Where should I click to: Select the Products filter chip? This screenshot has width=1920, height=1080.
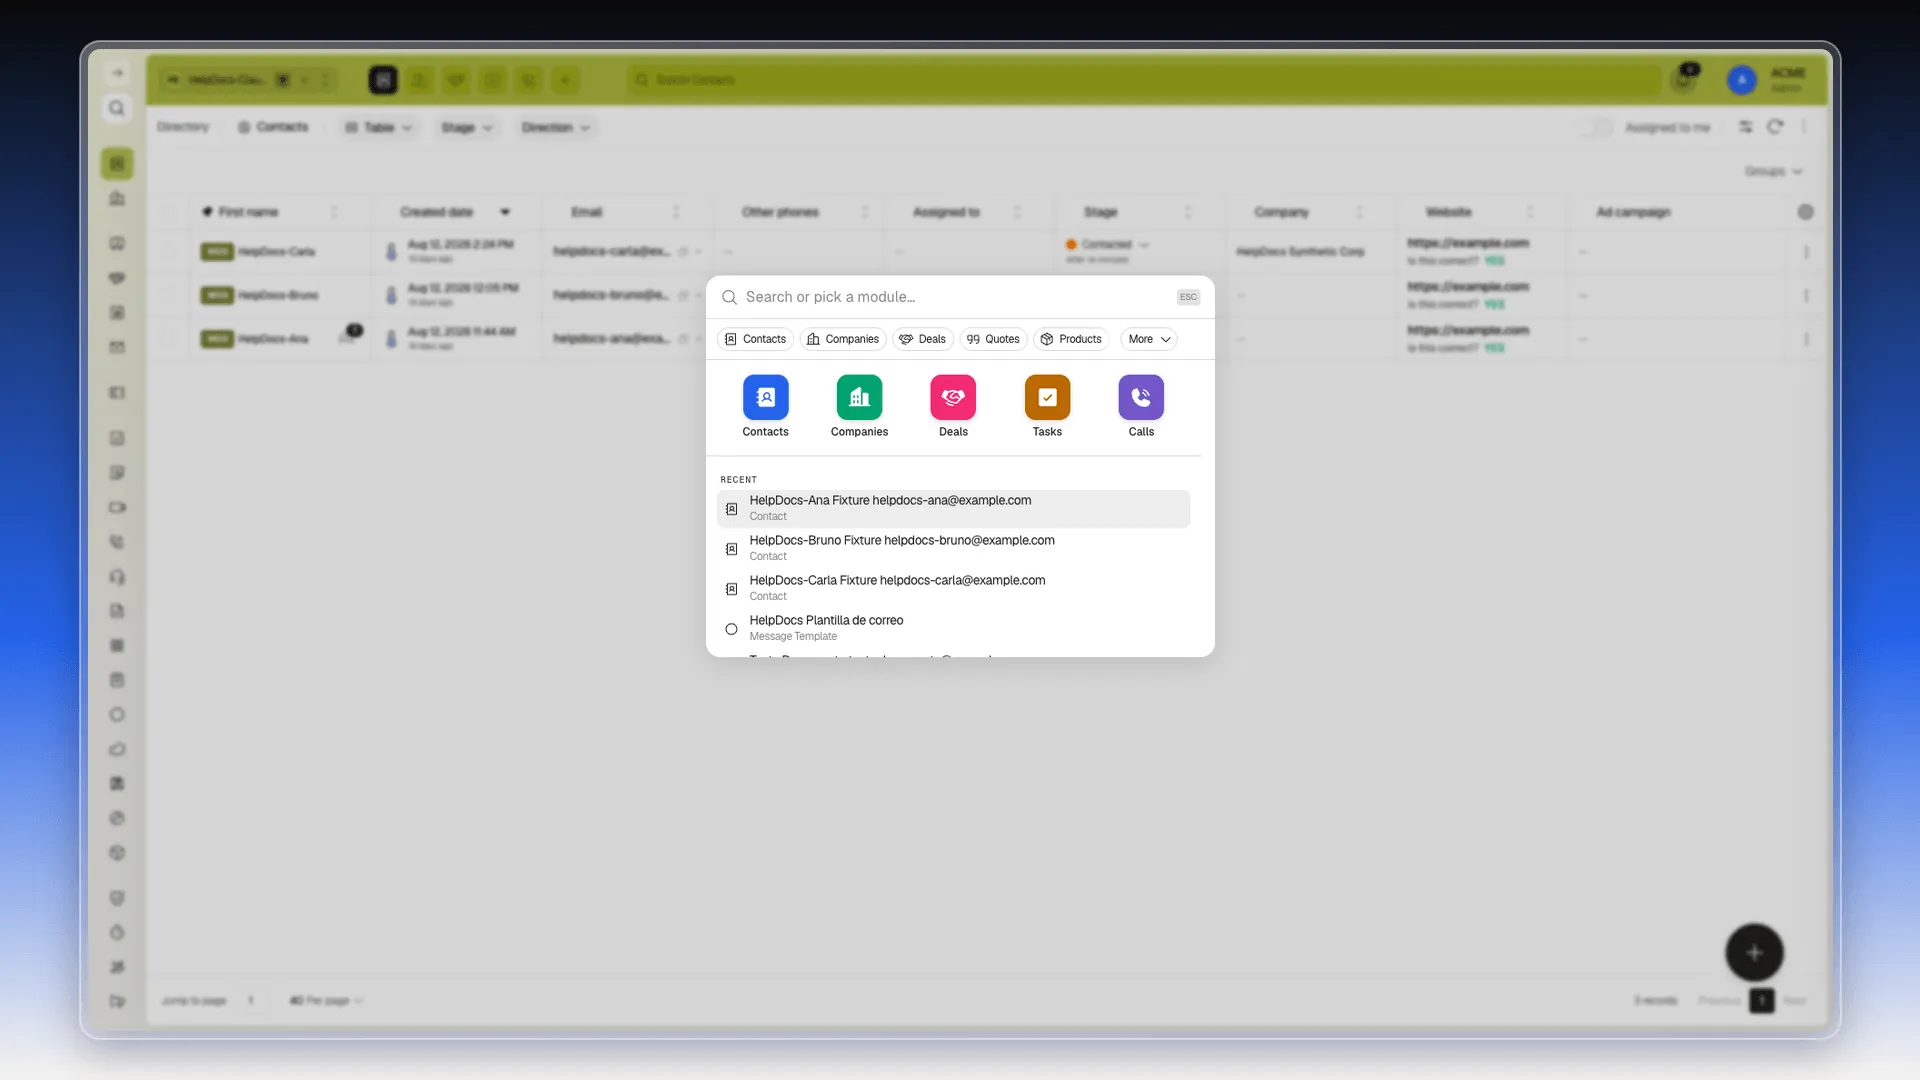1071,339
